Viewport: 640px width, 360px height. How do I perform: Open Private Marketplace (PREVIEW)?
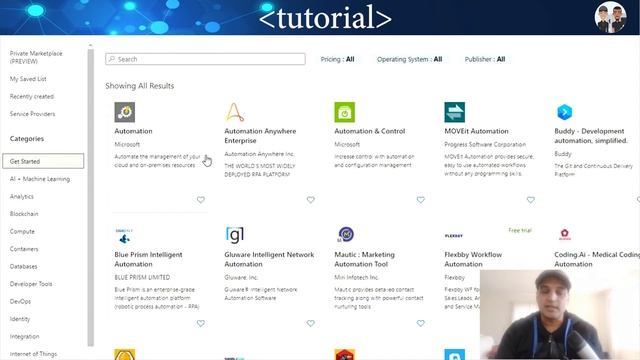click(36, 57)
